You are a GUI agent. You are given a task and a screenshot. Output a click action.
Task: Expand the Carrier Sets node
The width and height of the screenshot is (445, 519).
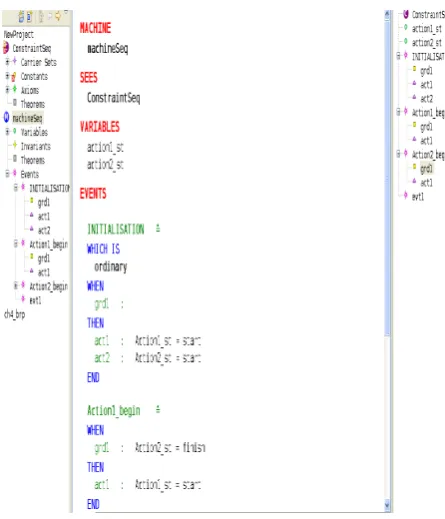[x=7, y=62]
